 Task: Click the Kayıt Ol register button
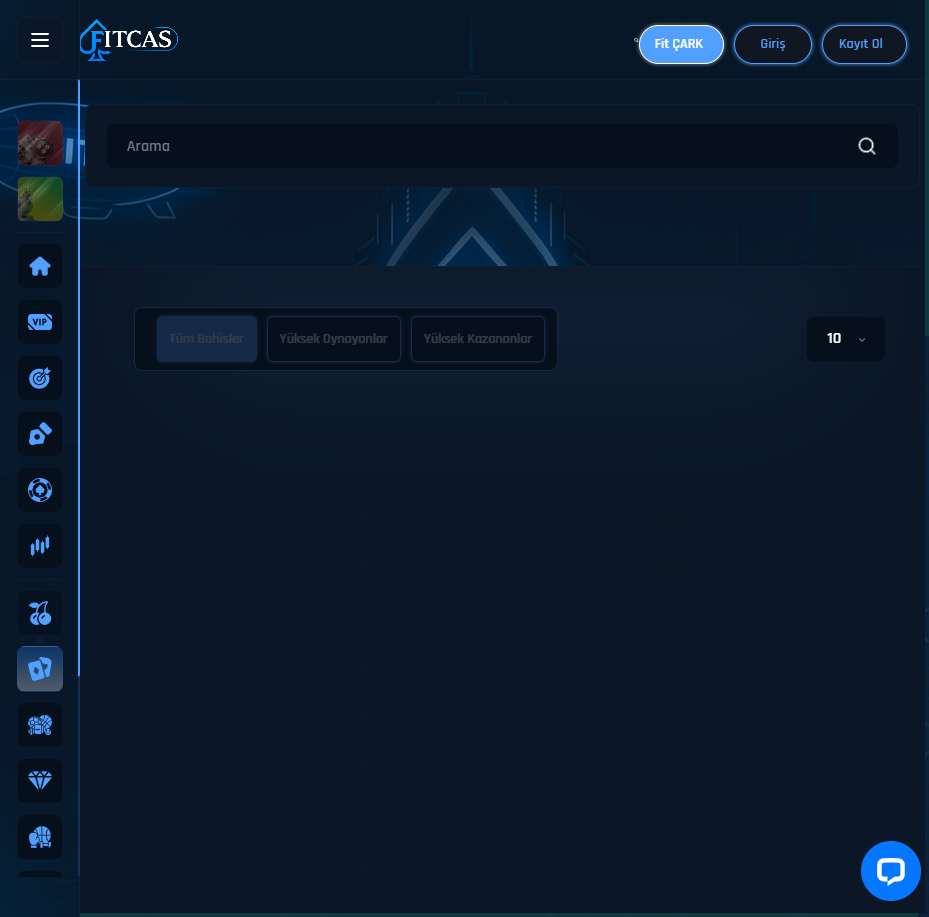click(x=864, y=45)
